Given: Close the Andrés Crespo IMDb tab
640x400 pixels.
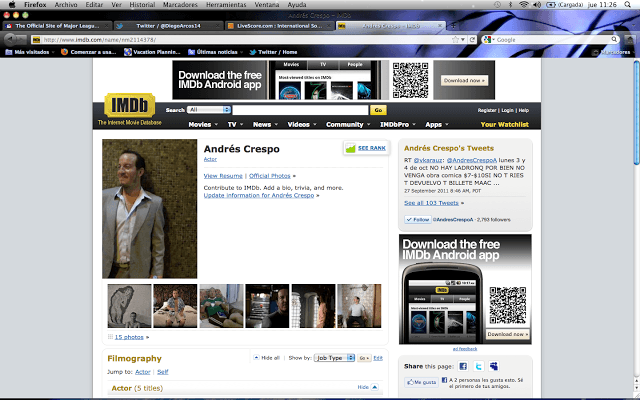Looking at the screenshot, I should point(440,26).
